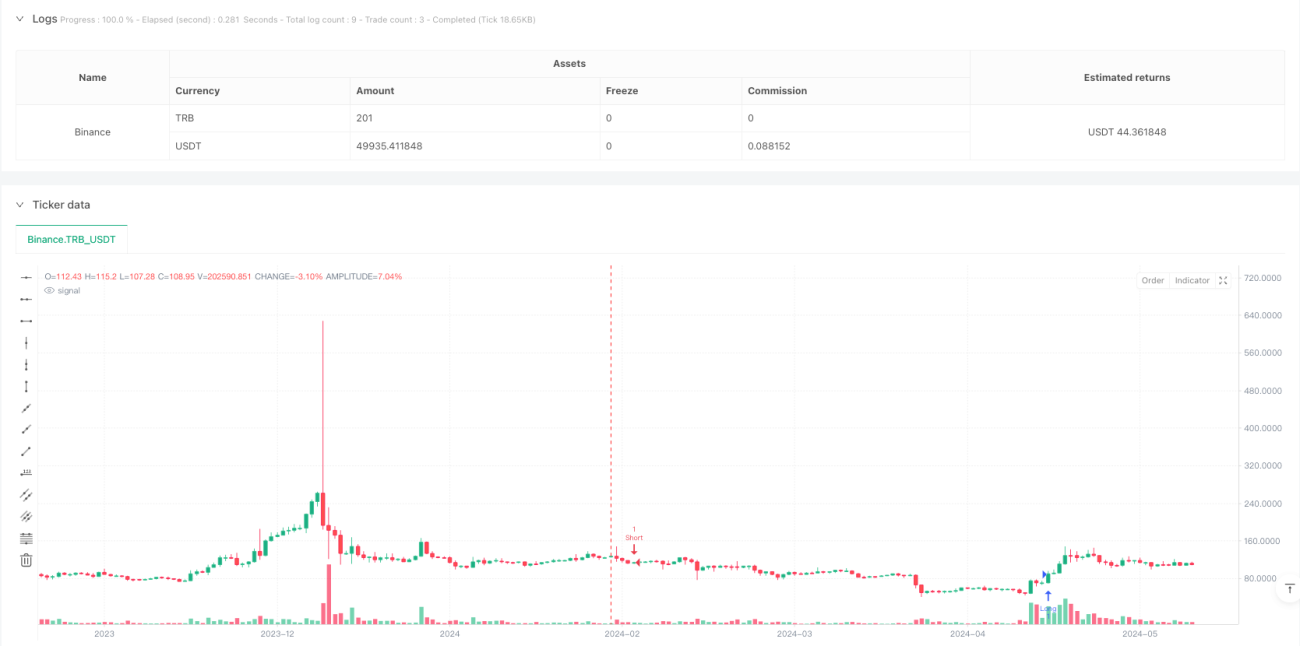Click the Order button on chart
Viewport: 1300px width, 646px height.
(1153, 281)
